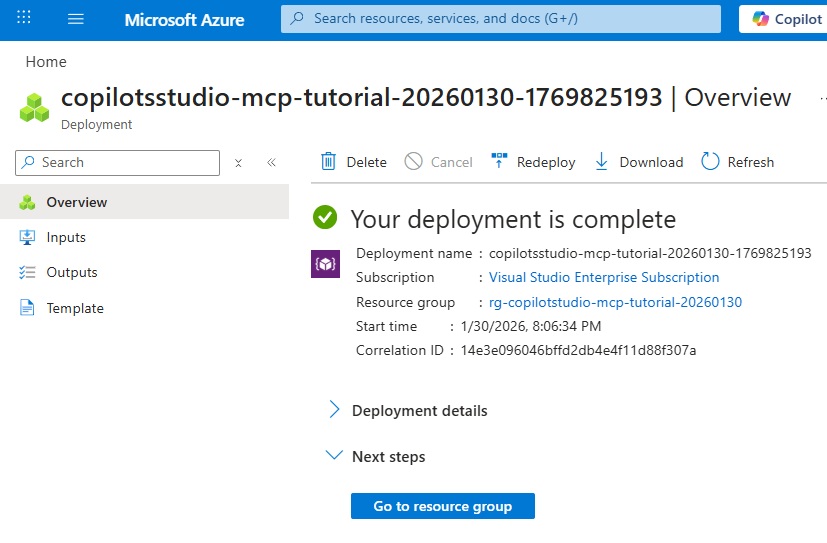
Task: Click the Cancel circle-slash icon
Action: pos(414,161)
